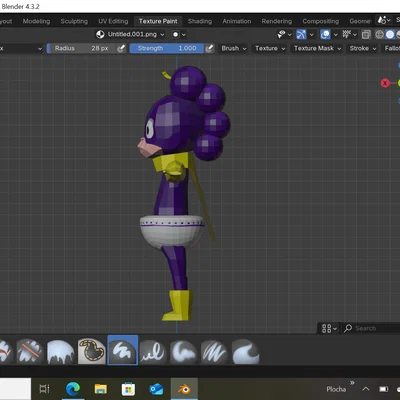Open the overlays options dropdown arrow
The width and height of the screenshot is (400, 400).
[336, 34]
